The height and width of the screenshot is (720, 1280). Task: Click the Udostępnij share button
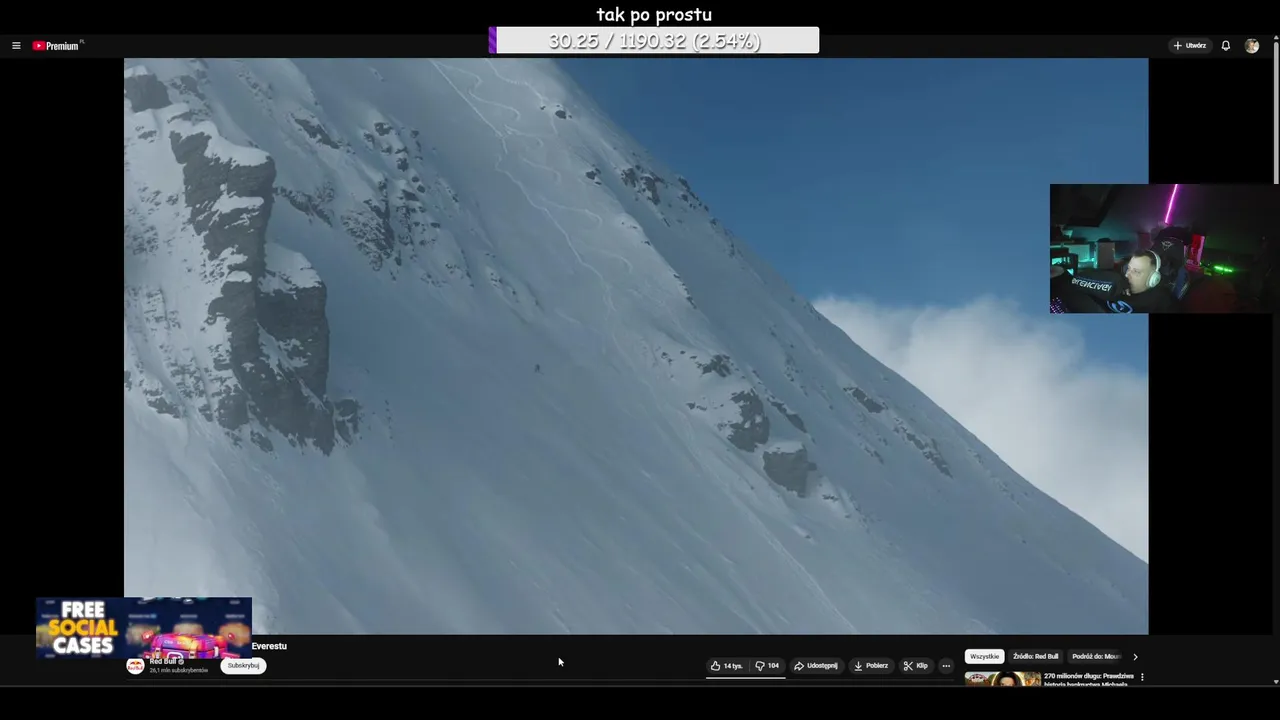tap(816, 666)
